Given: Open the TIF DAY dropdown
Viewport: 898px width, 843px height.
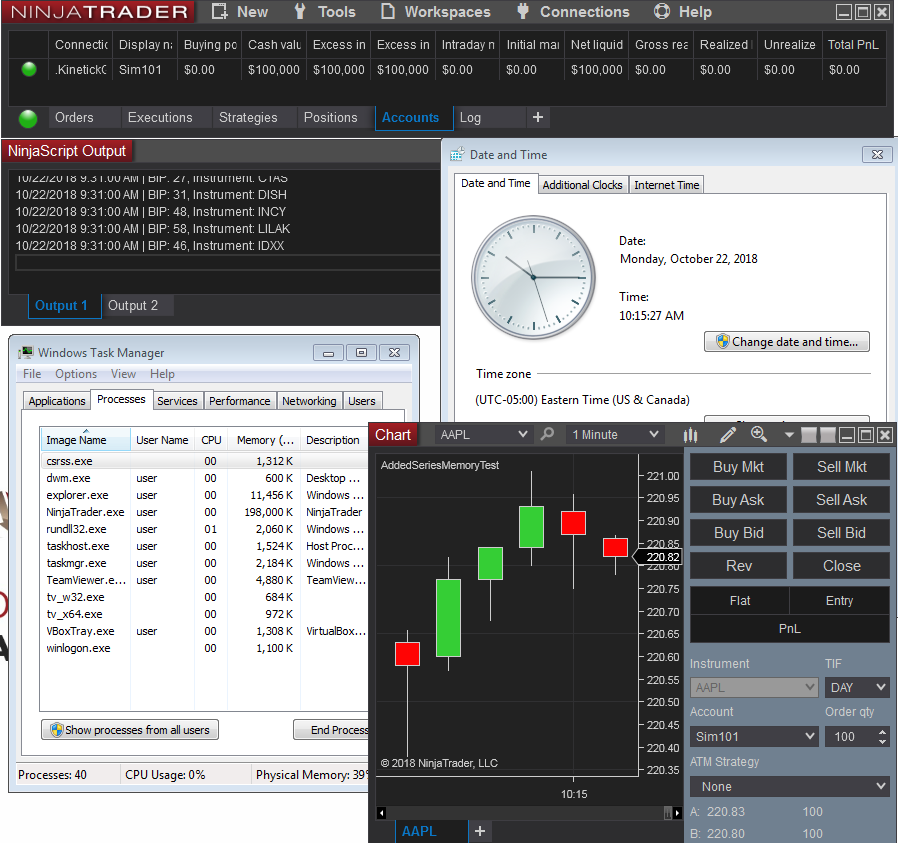Looking at the screenshot, I should pyautogui.click(x=857, y=687).
